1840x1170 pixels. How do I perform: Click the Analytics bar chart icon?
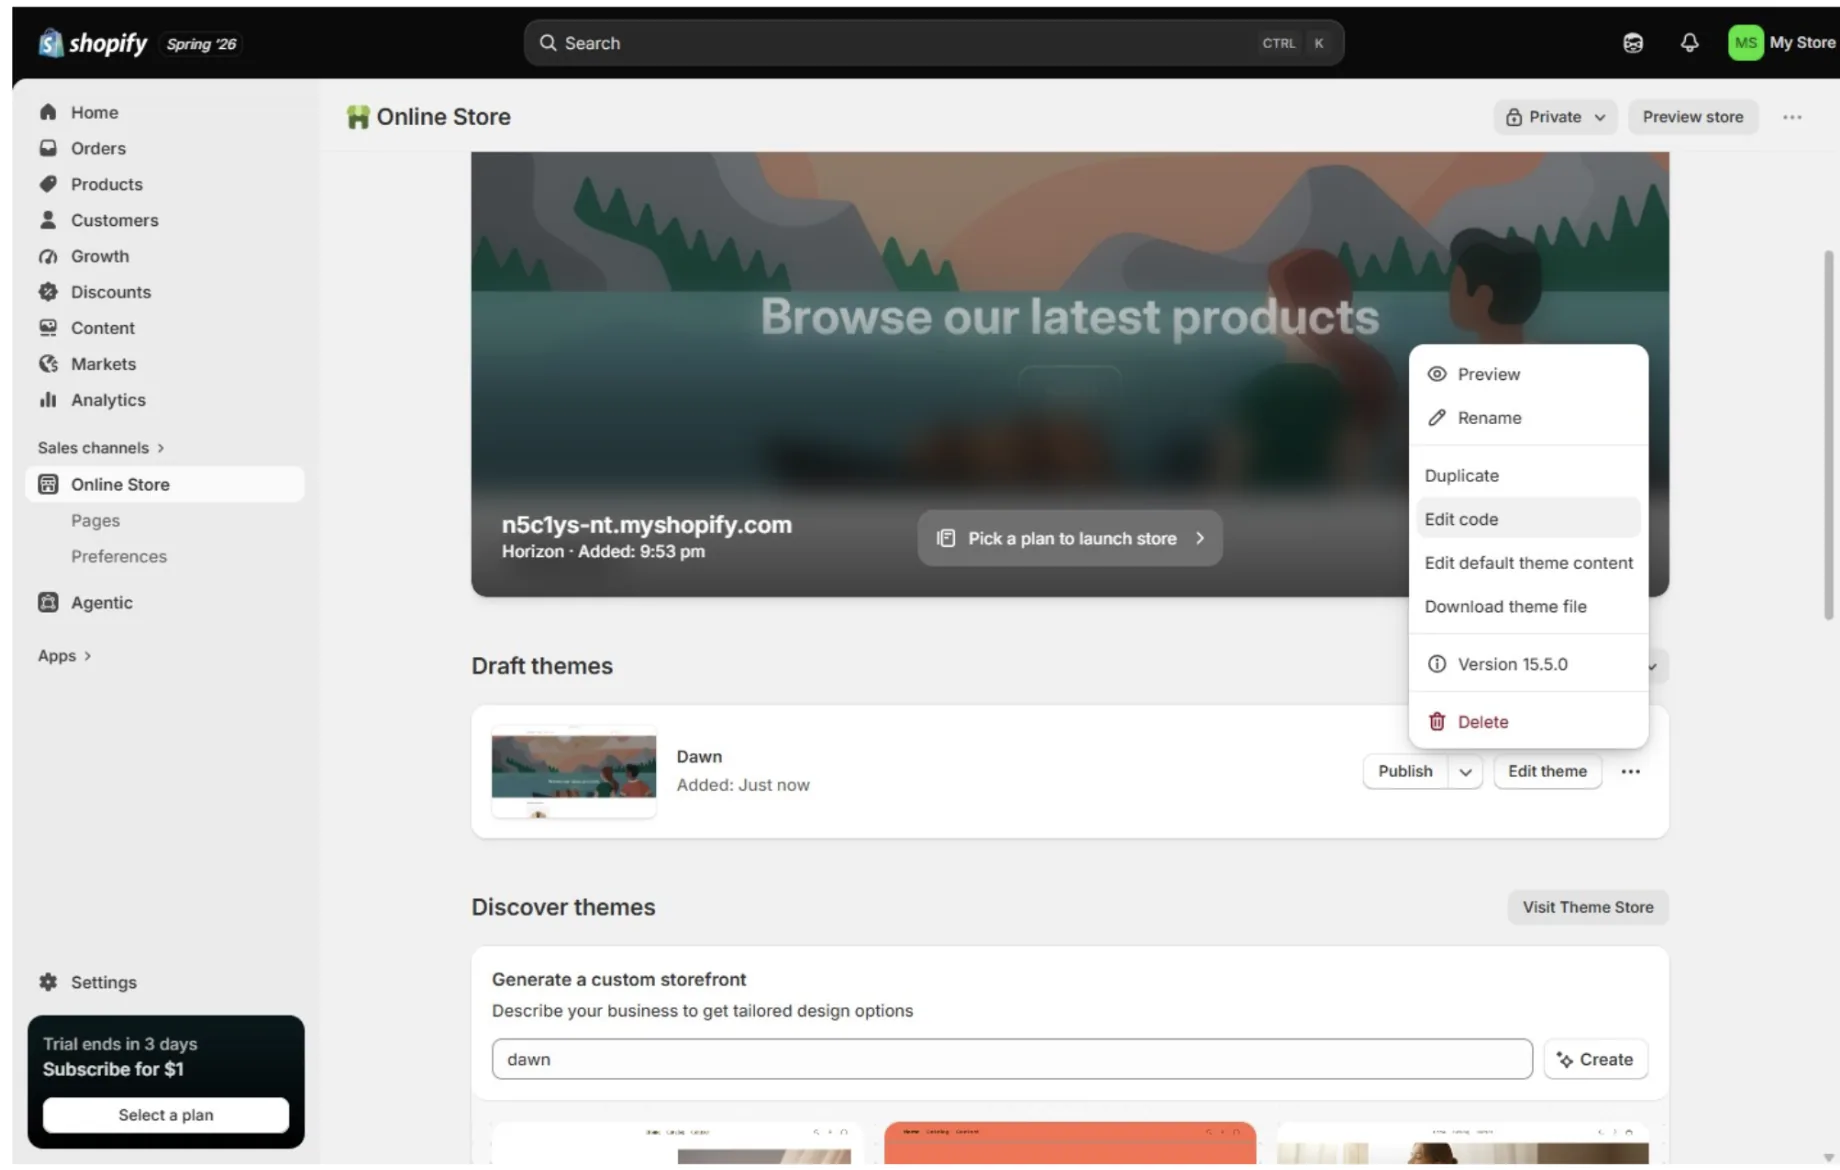pos(48,400)
